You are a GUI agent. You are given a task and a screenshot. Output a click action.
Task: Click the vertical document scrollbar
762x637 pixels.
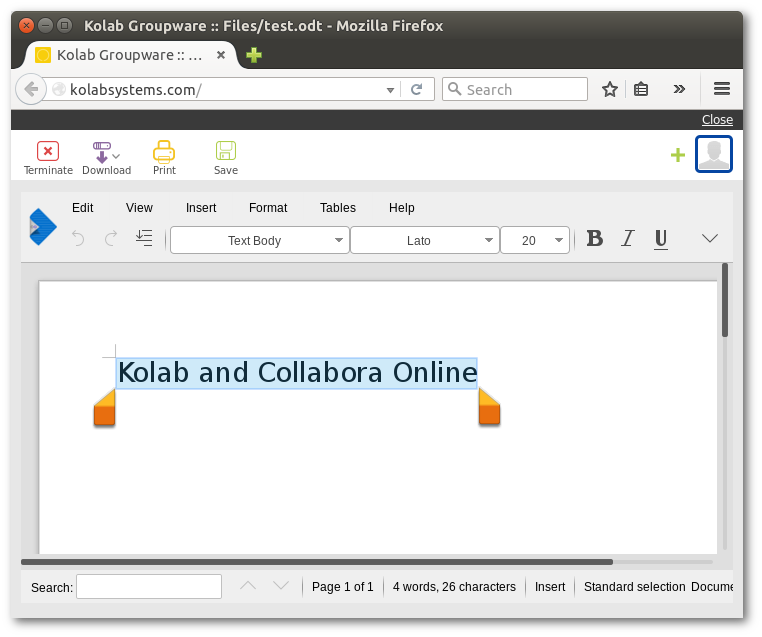[x=725, y=300]
